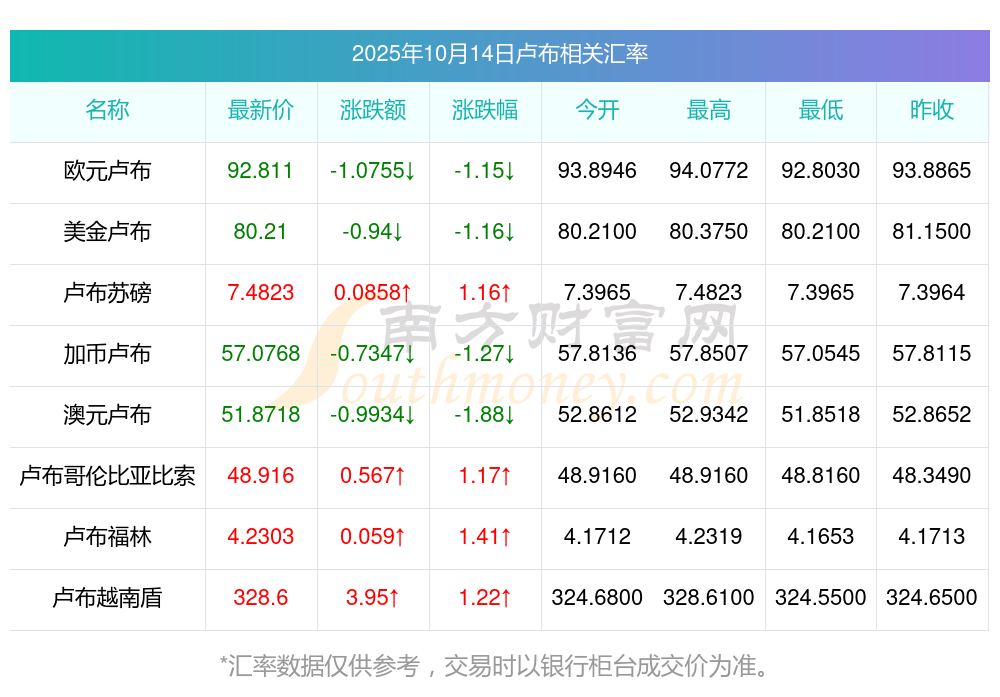This screenshot has height=697, width=1000.
Task: Select previous close 7.3964
Action: coord(932,293)
